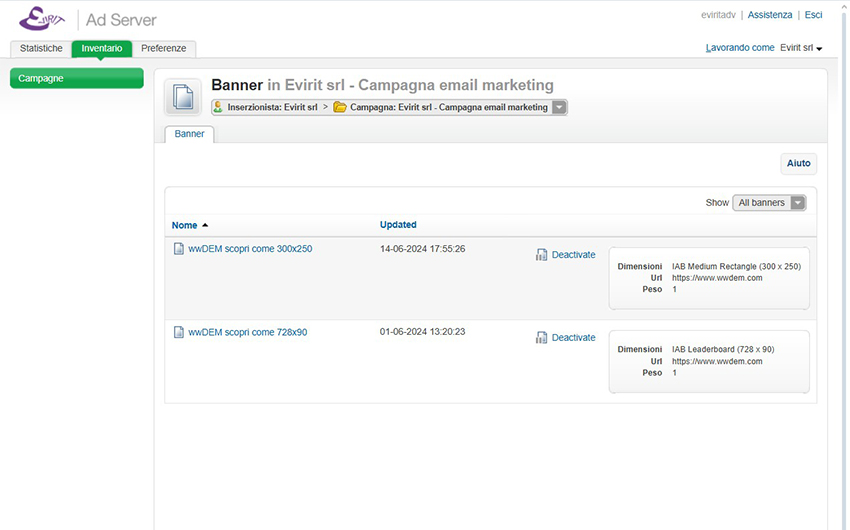Sort the list by Nome column
The height and width of the screenshot is (530, 850).
click(x=184, y=225)
